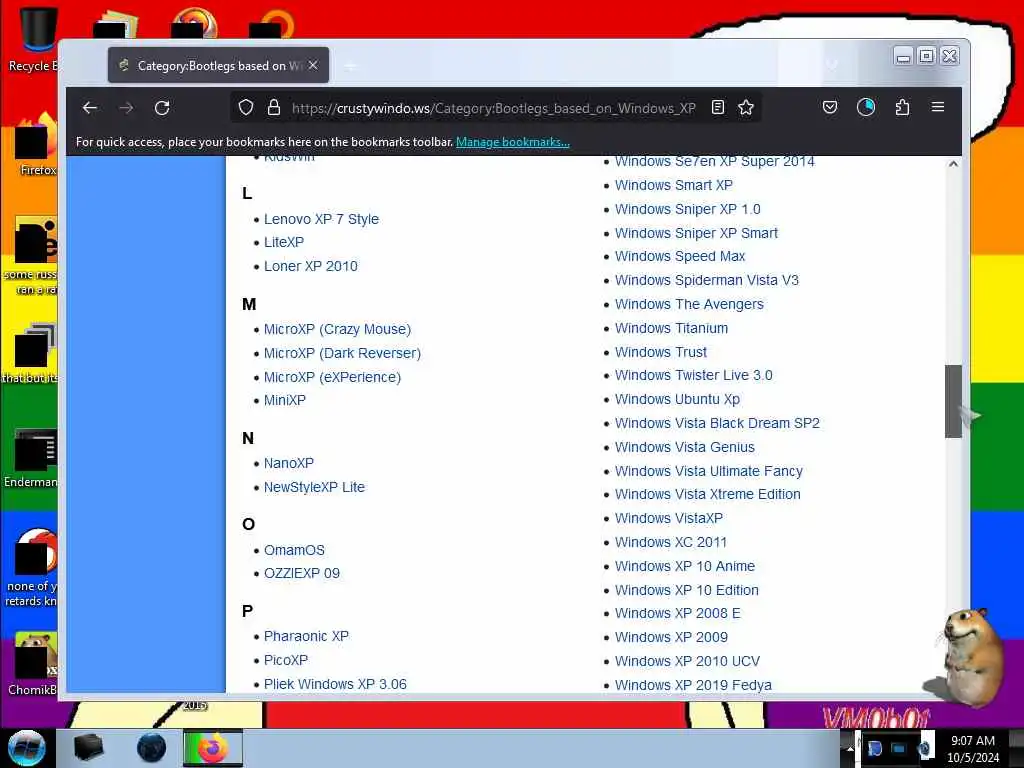Show site security padlock info
Image resolution: width=1024 pixels, height=768 pixels.
[x=274, y=107]
